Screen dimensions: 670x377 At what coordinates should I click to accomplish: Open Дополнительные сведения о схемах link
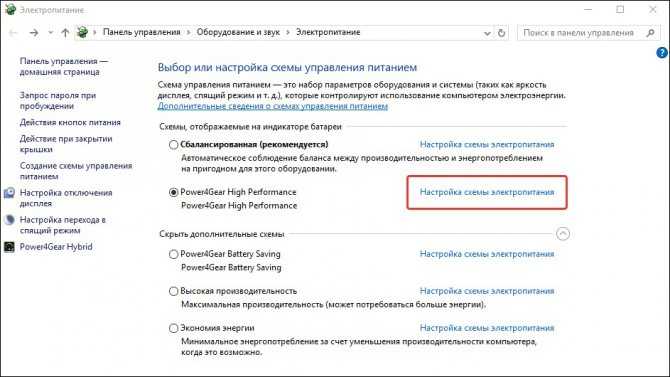(273, 106)
